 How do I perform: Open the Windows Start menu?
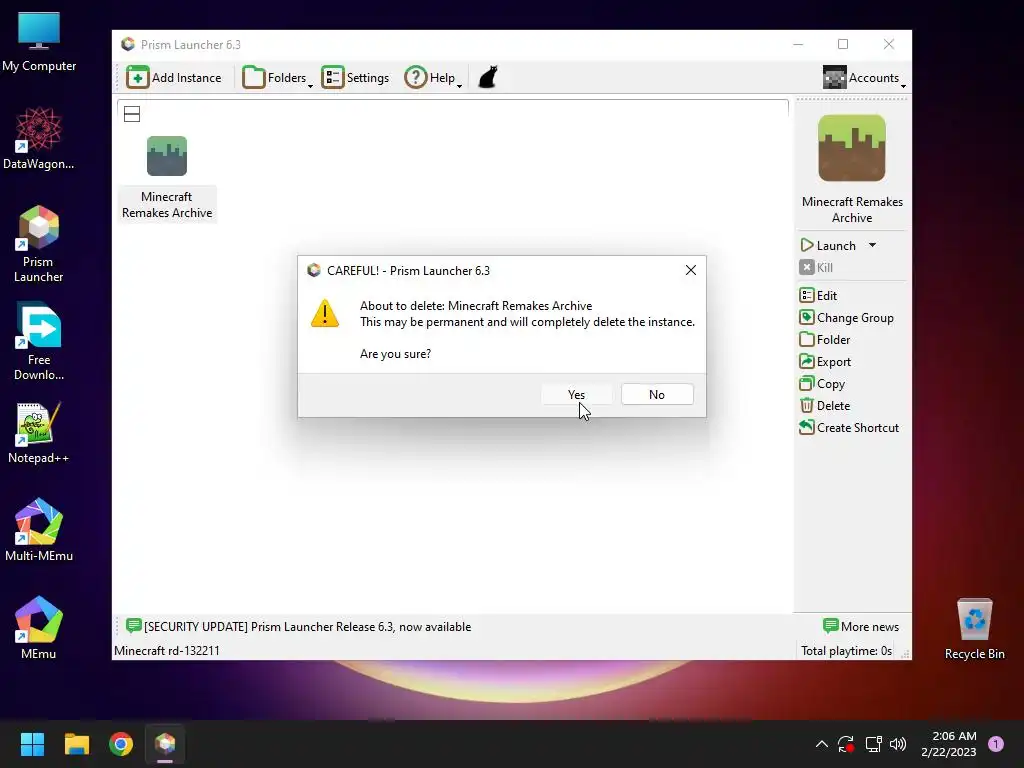(x=32, y=744)
